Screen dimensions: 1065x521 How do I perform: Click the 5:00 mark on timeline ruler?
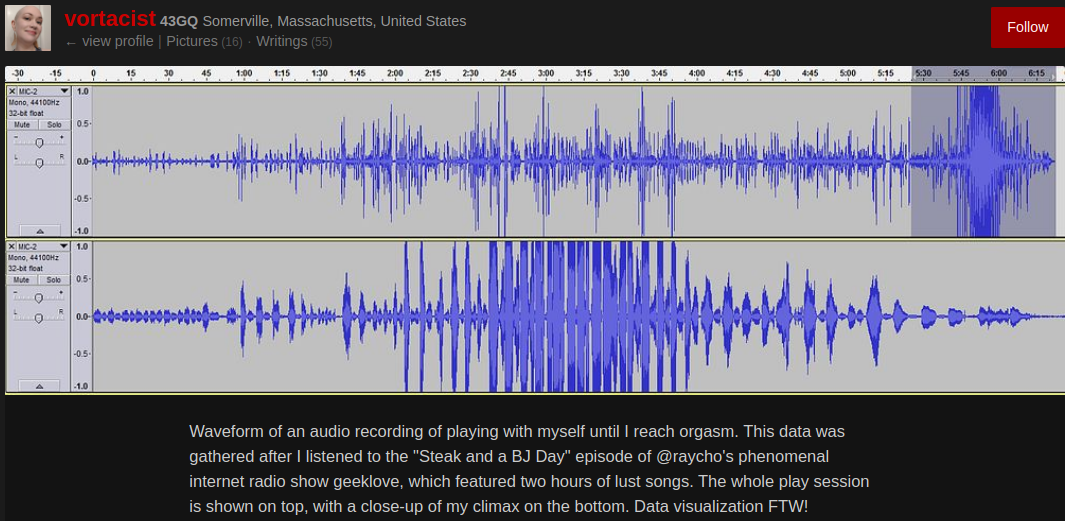pos(847,73)
